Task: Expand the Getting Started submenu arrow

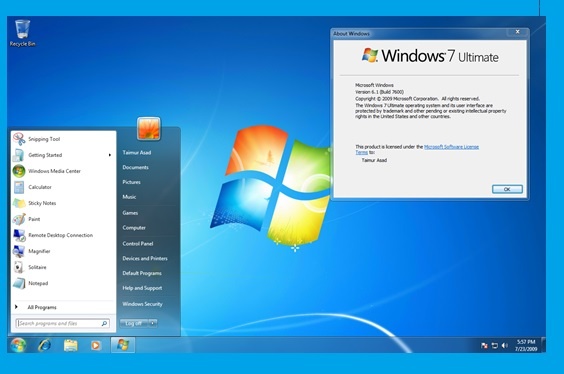Action: tap(110, 155)
